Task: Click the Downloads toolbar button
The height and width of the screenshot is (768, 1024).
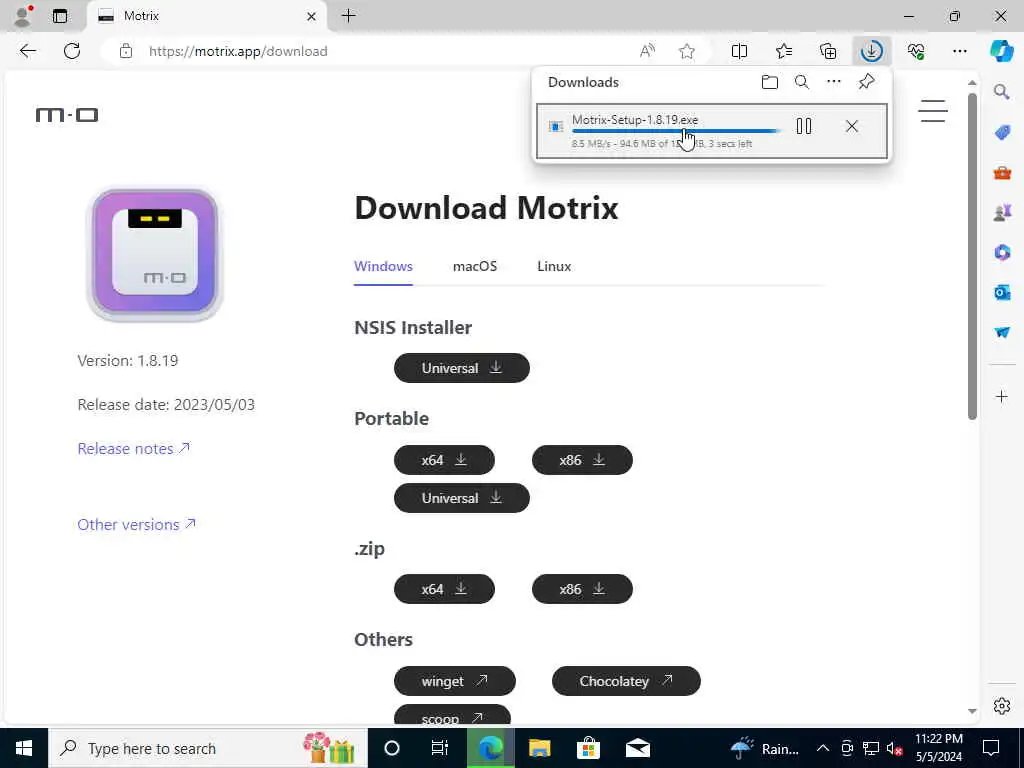Action: pos(872,51)
